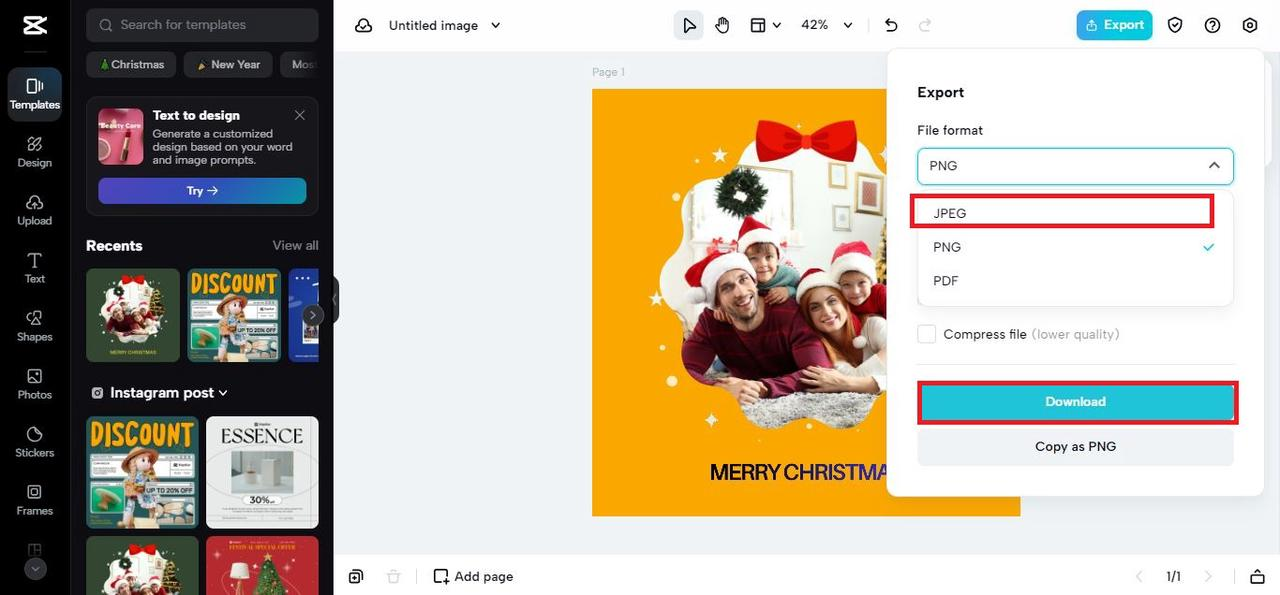This screenshot has width=1280, height=595.
Task: Open the pages overview icon bottom right
Action: 1257,577
